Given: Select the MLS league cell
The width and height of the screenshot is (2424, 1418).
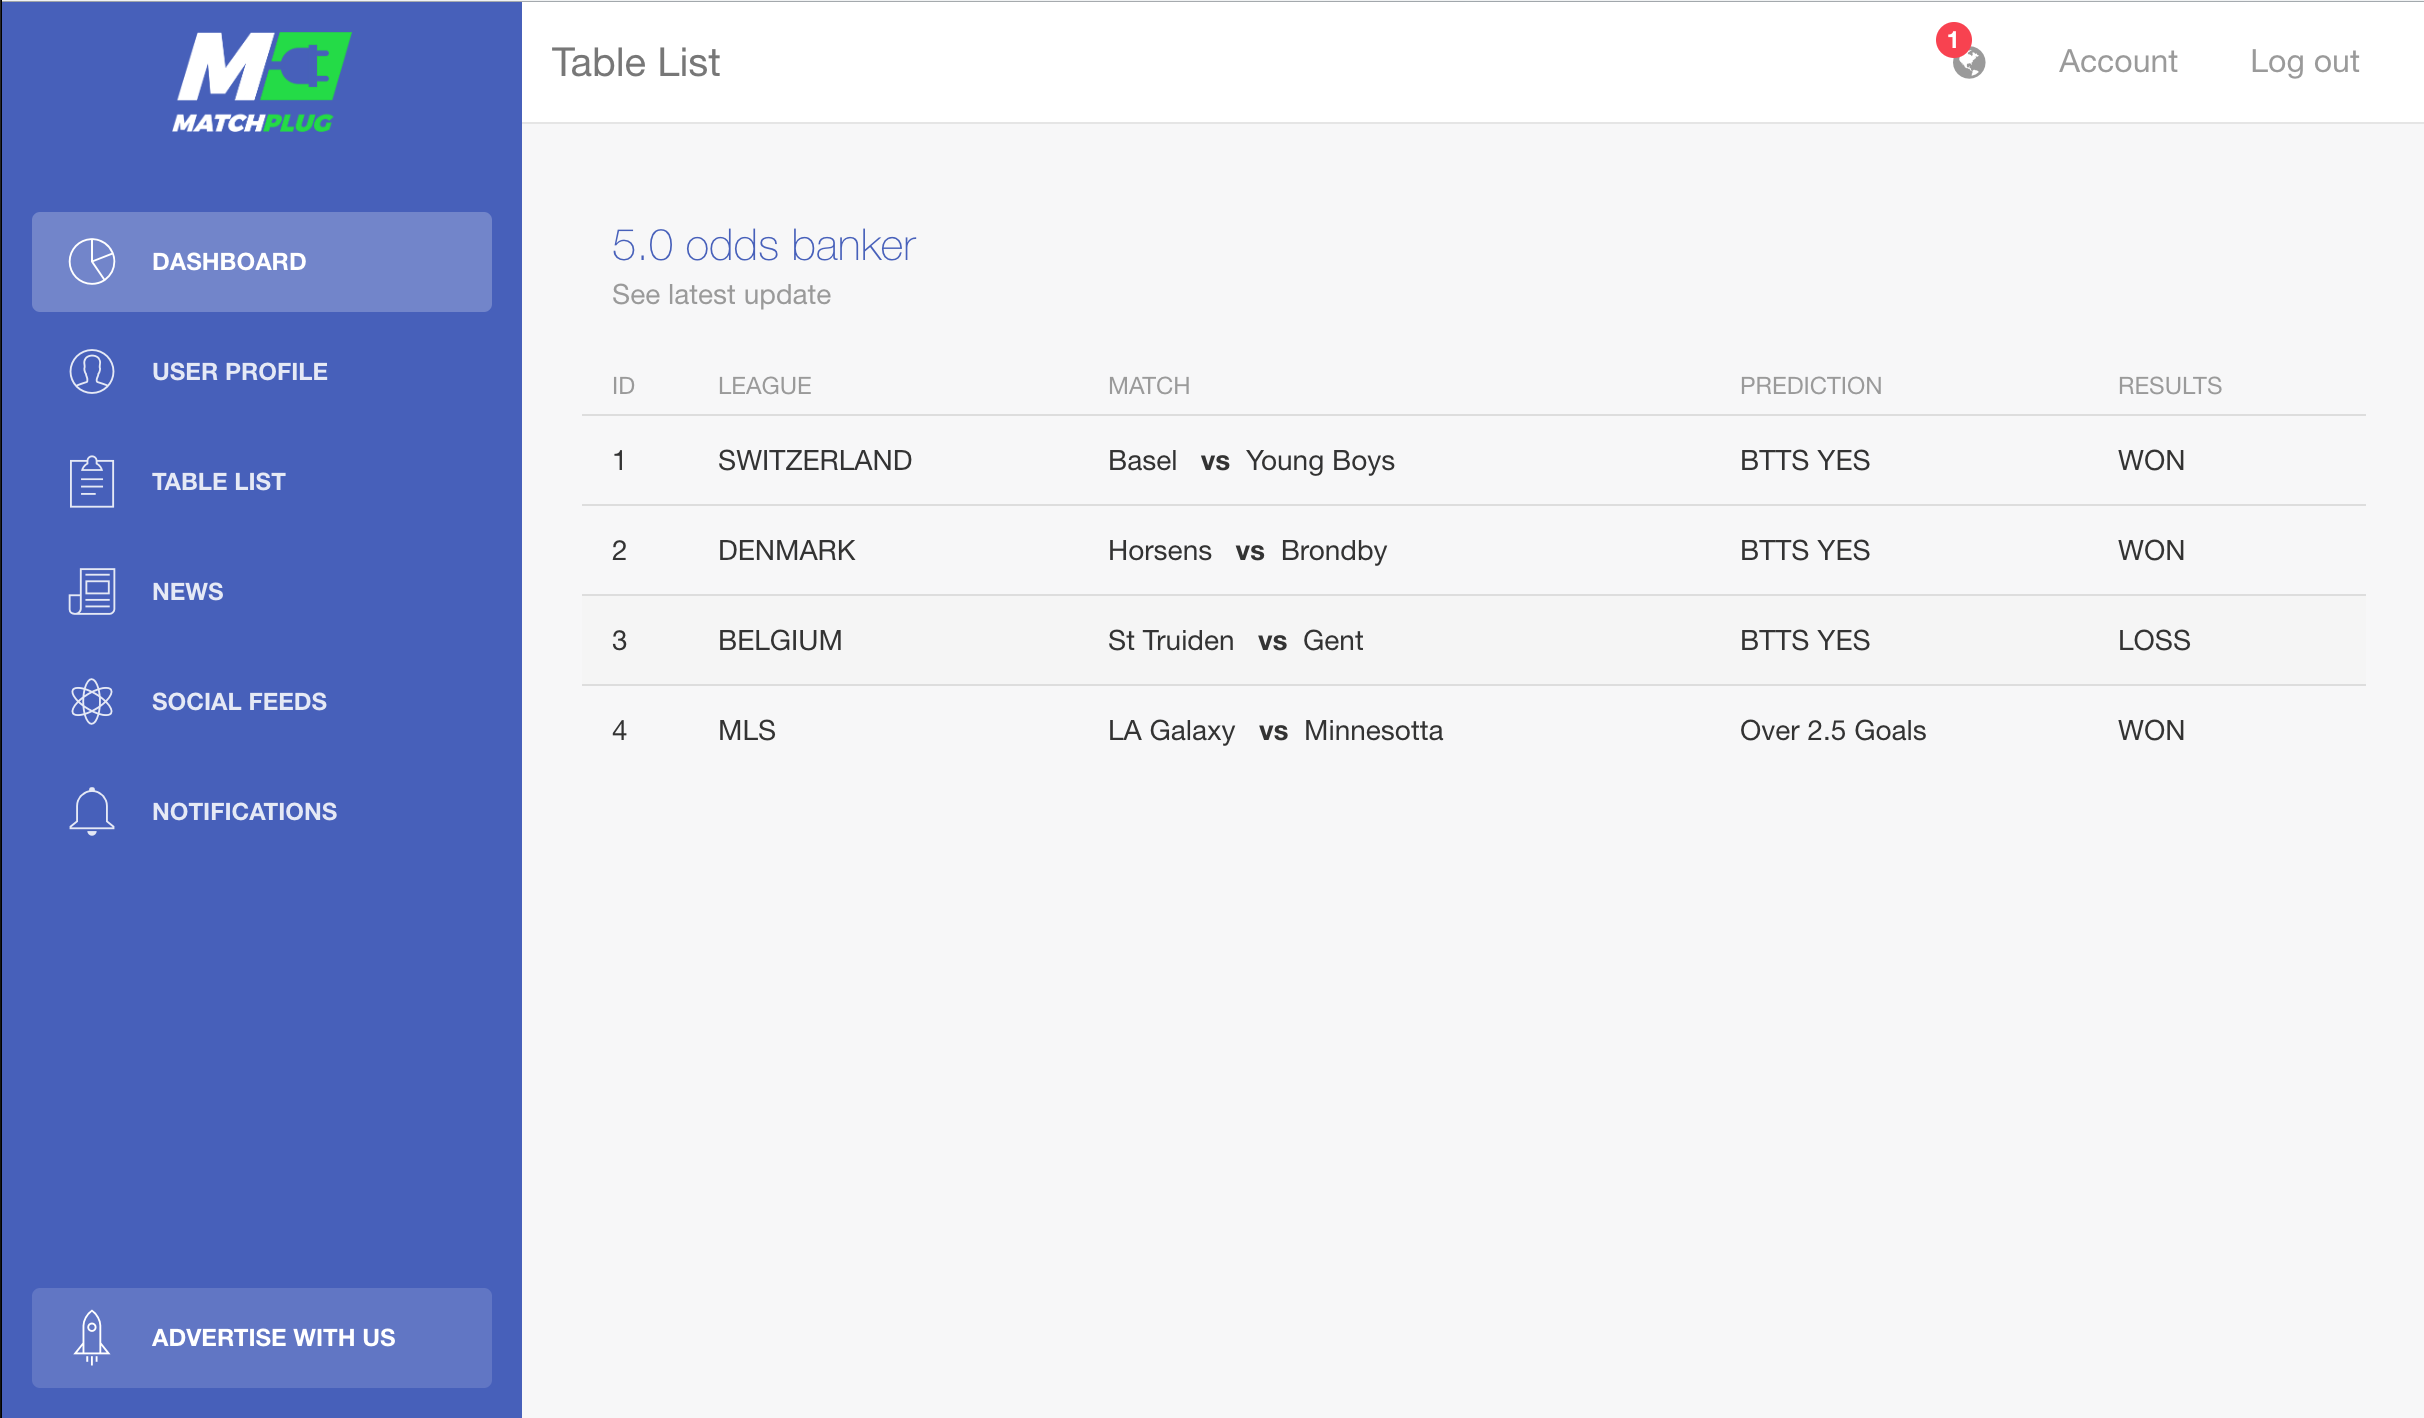Looking at the screenshot, I should [x=747, y=730].
